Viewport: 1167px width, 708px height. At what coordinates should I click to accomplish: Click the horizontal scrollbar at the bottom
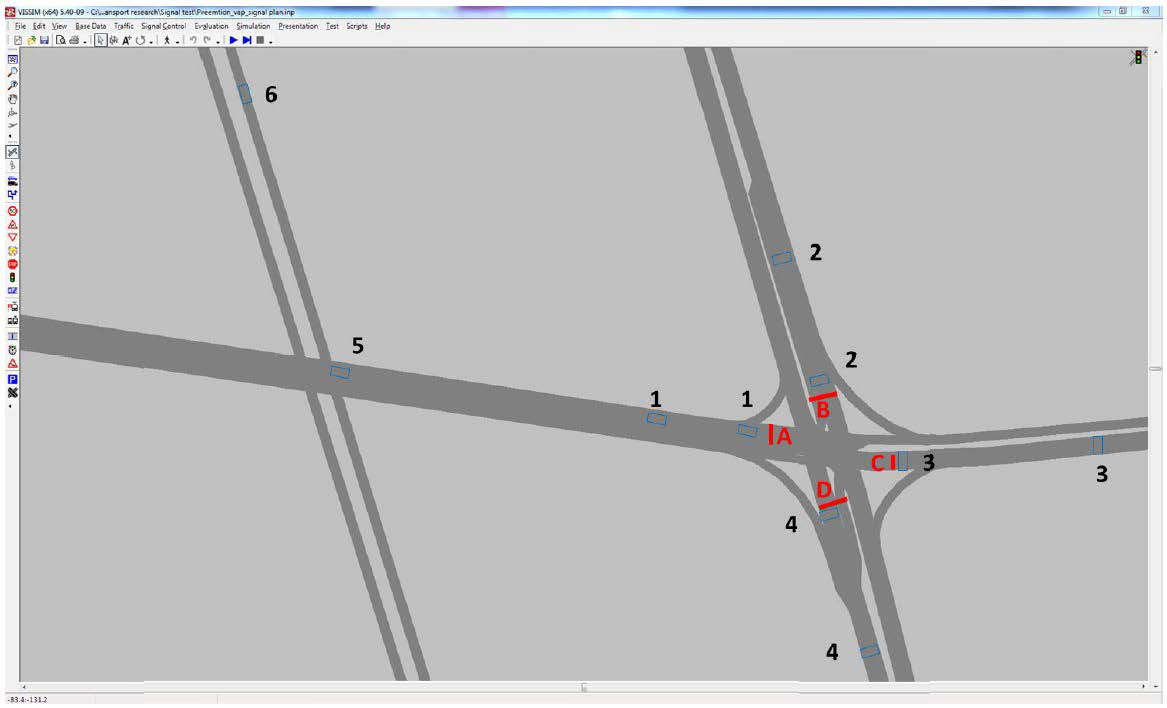(x=583, y=687)
